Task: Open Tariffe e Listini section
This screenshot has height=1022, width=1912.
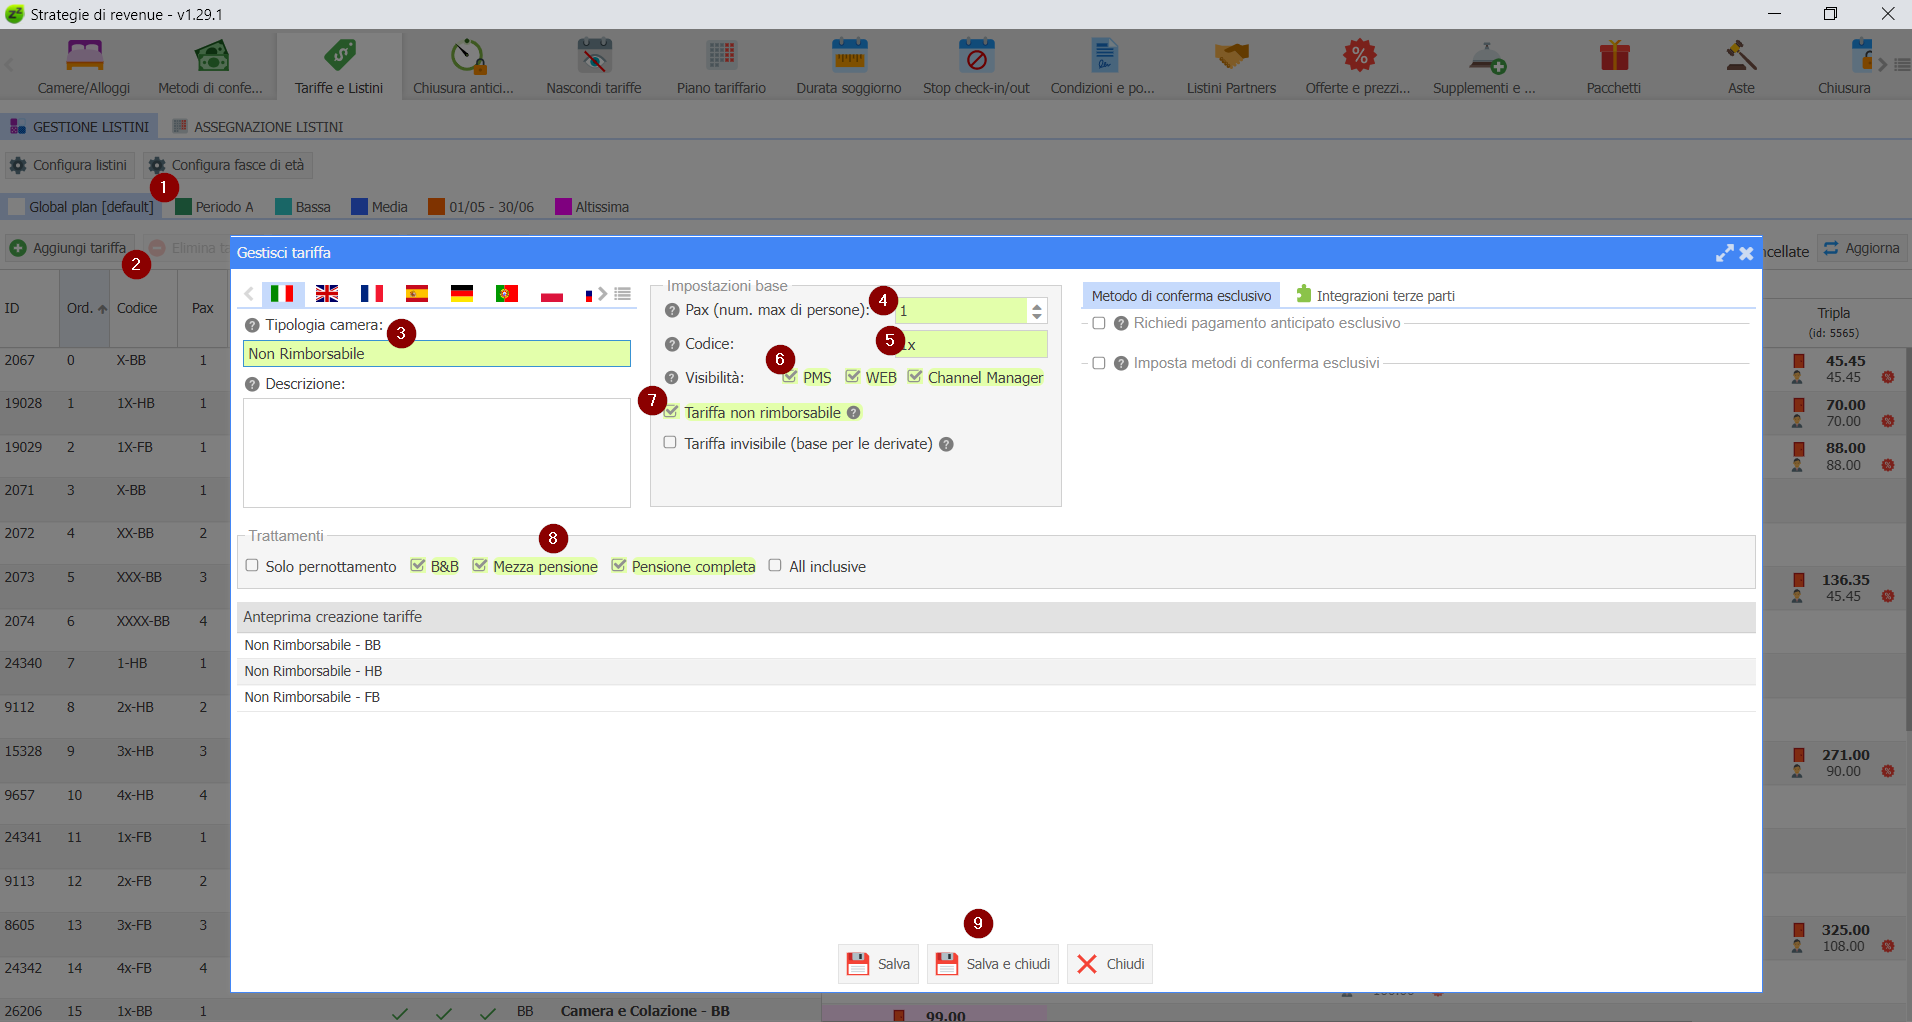Action: click(x=339, y=66)
